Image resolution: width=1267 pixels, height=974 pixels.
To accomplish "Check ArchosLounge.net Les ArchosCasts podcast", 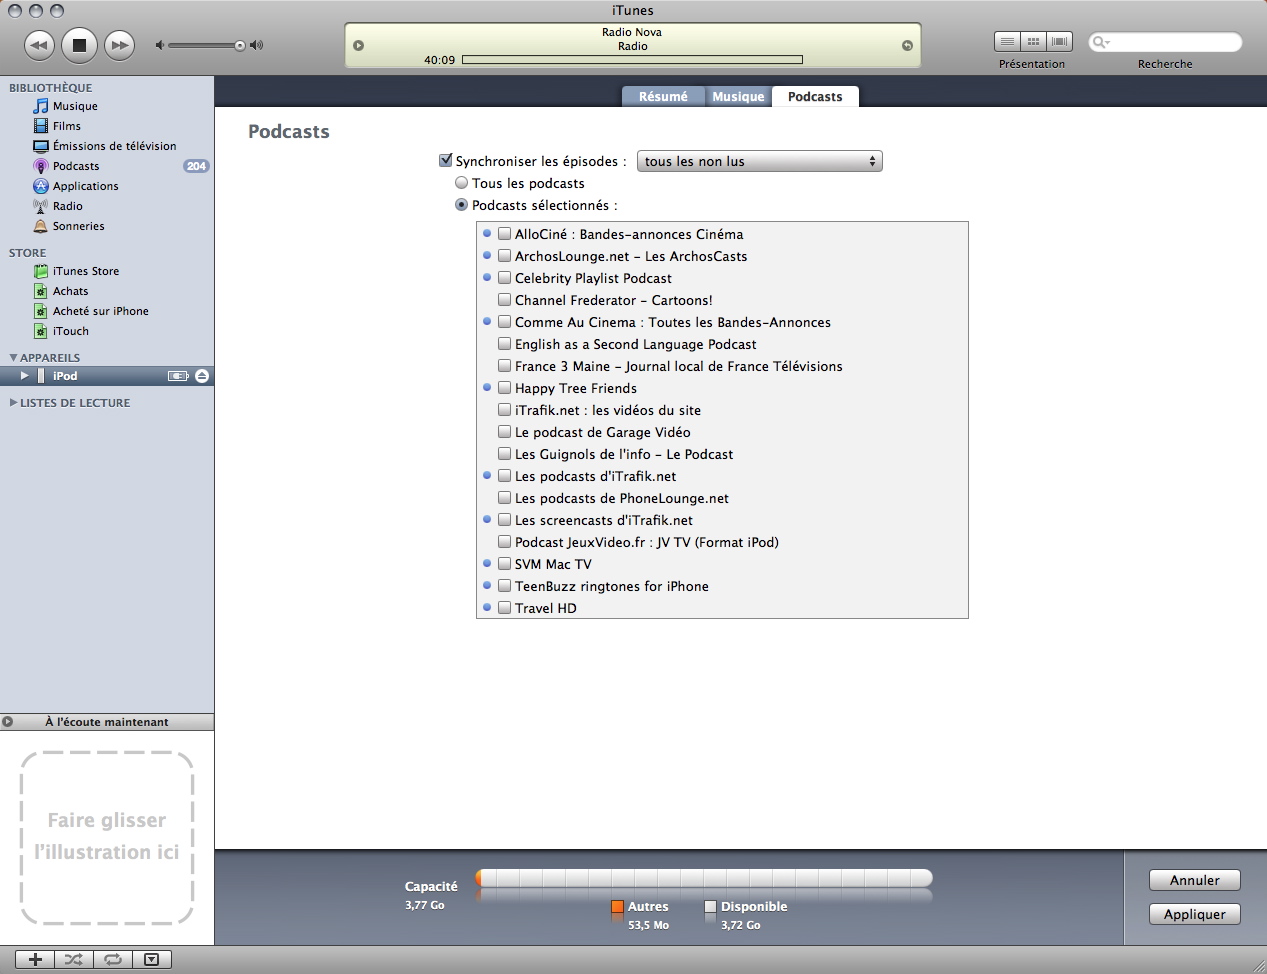I will click(505, 256).
